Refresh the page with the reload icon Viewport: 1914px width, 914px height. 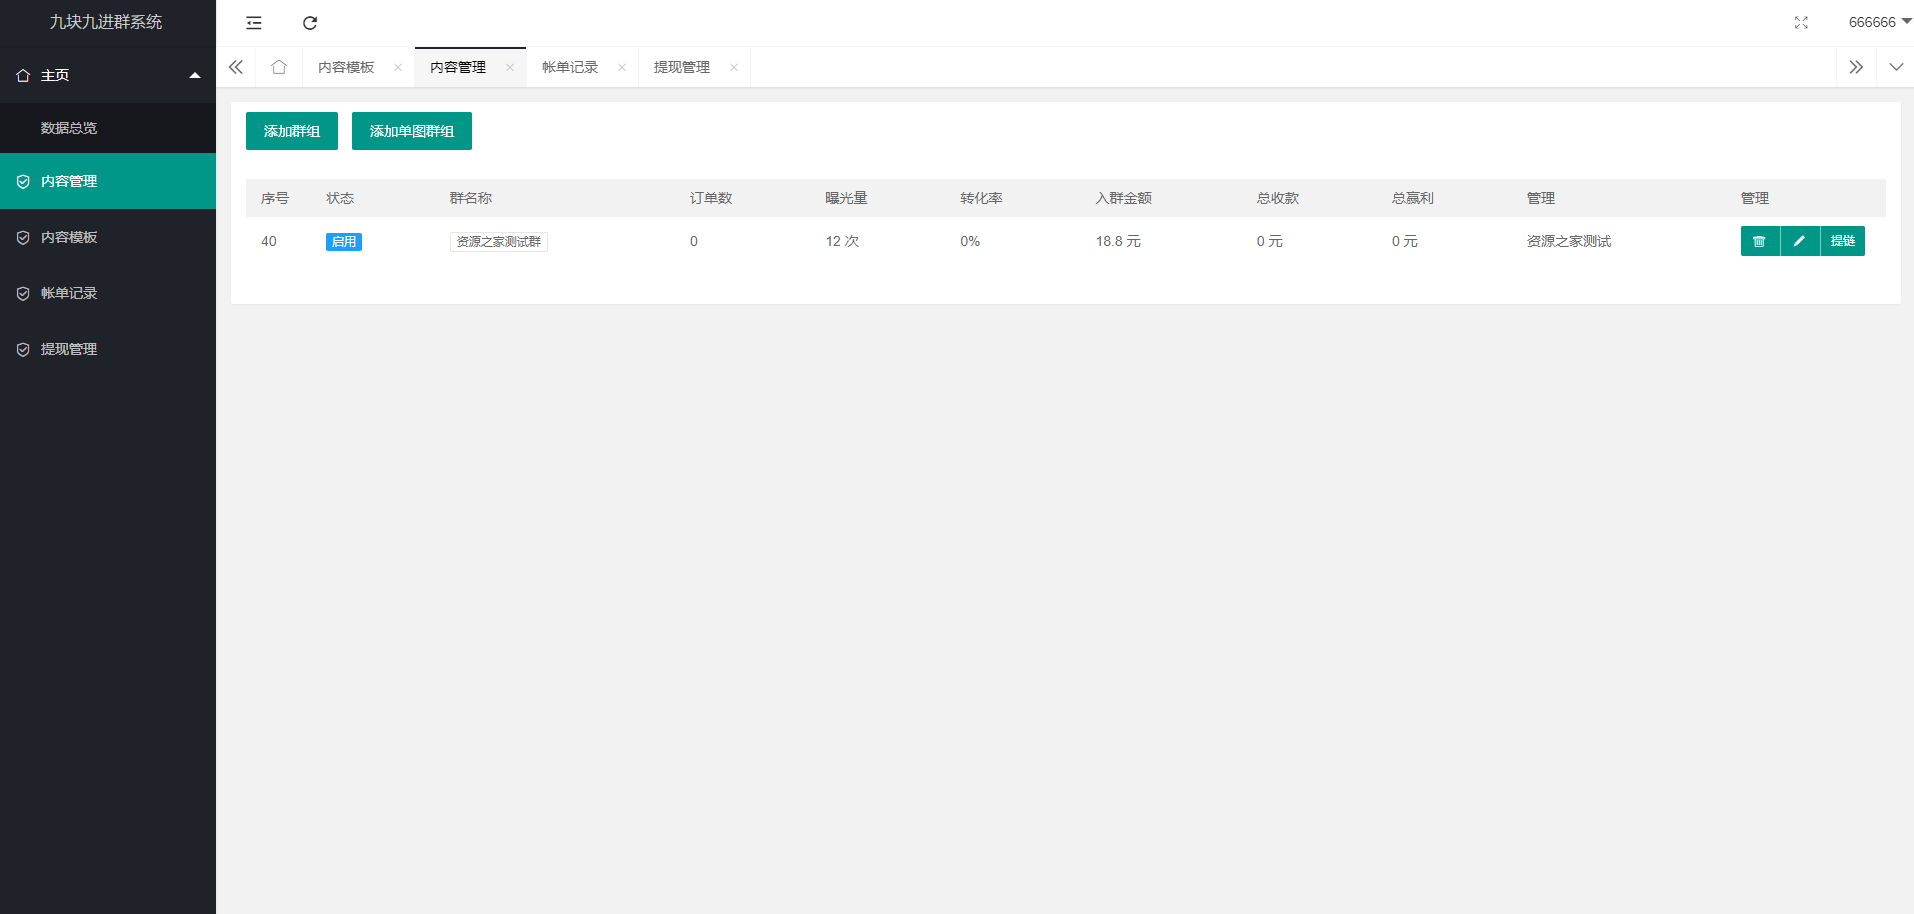click(310, 22)
